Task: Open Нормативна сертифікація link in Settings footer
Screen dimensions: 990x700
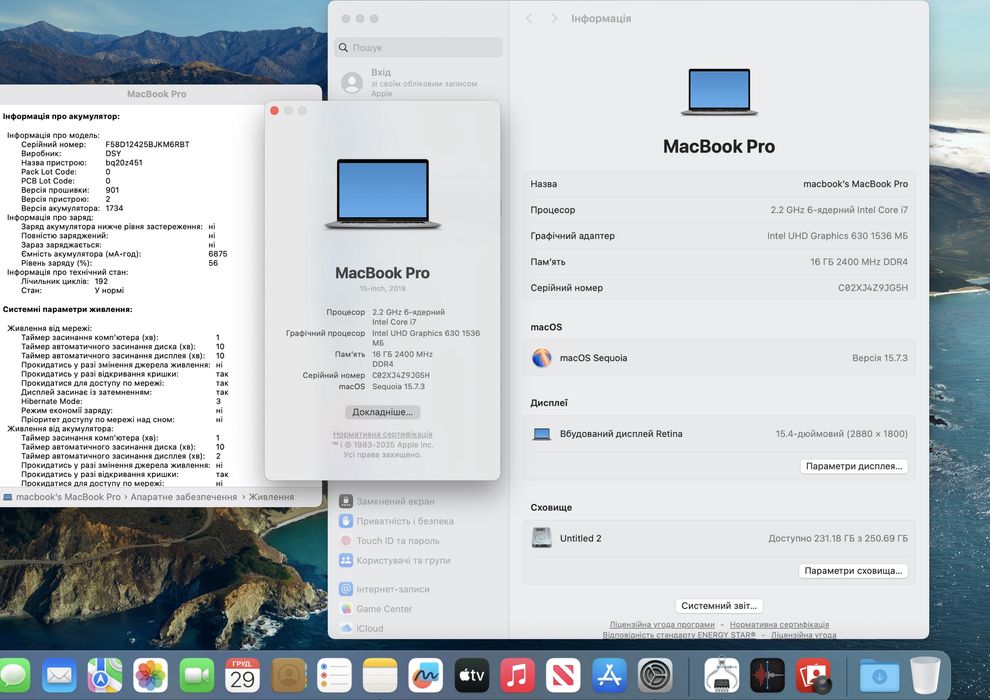Action: [779, 624]
